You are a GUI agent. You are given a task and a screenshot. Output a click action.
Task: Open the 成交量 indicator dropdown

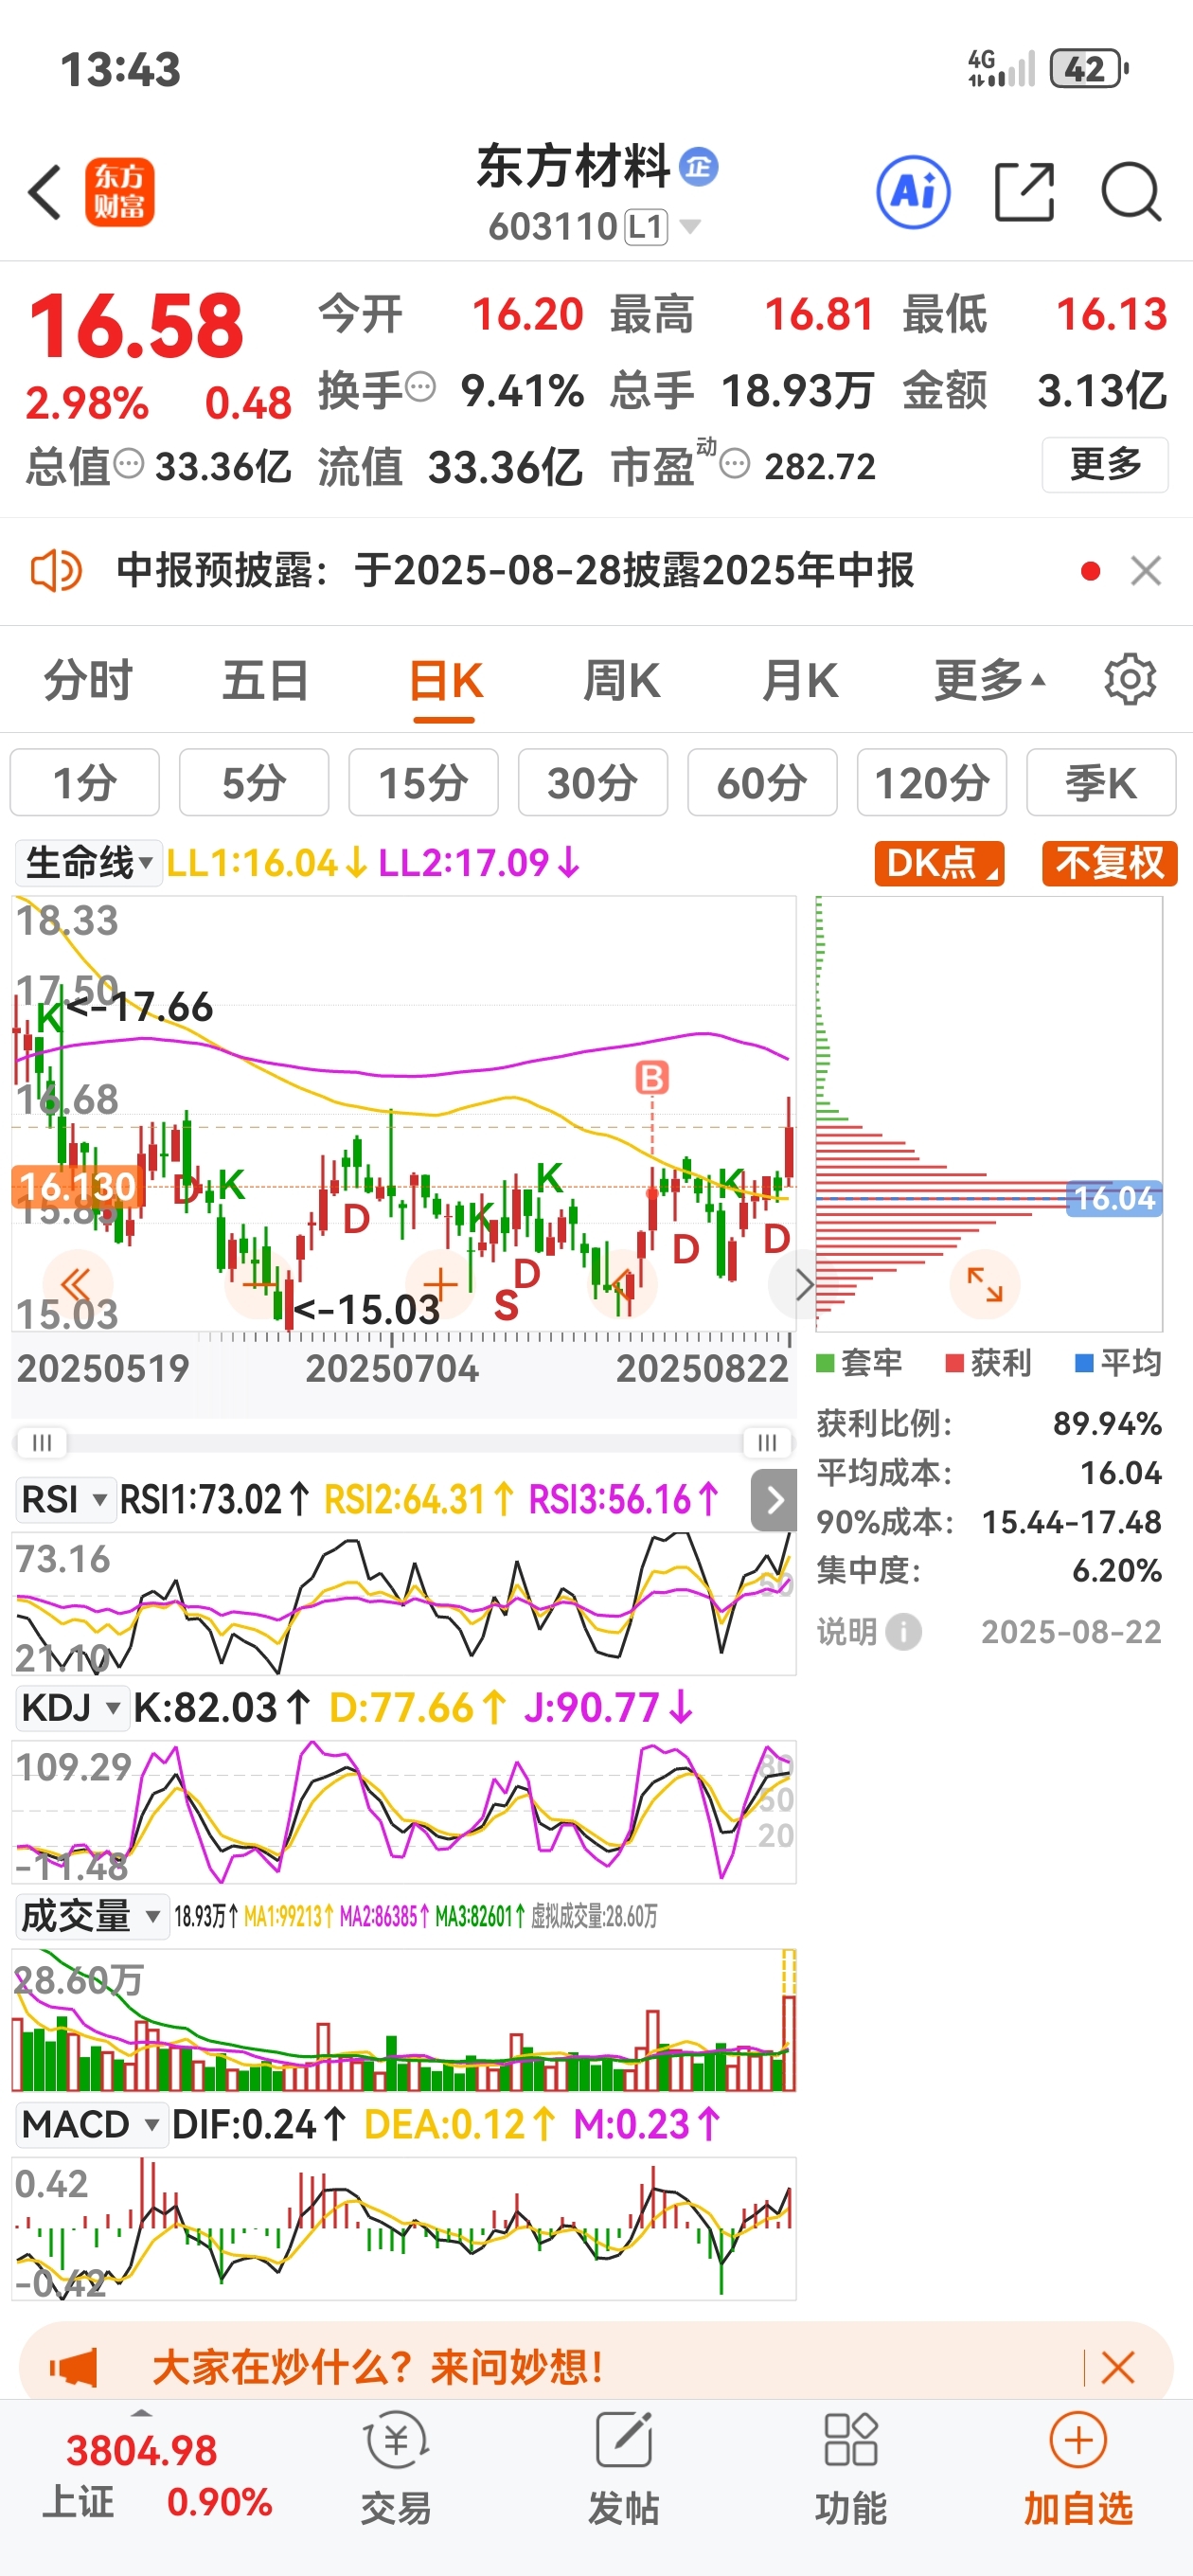[91, 1915]
